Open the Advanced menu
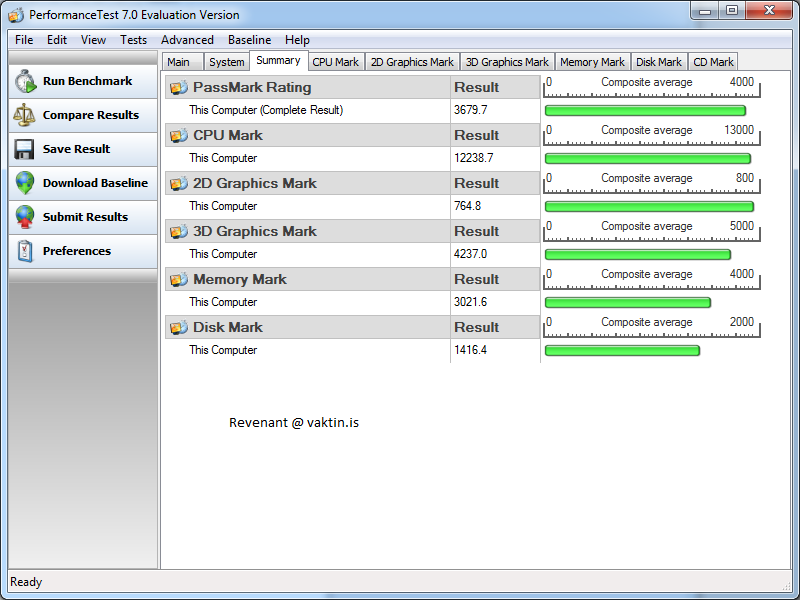The height and width of the screenshot is (603, 802). pos(187,40)
